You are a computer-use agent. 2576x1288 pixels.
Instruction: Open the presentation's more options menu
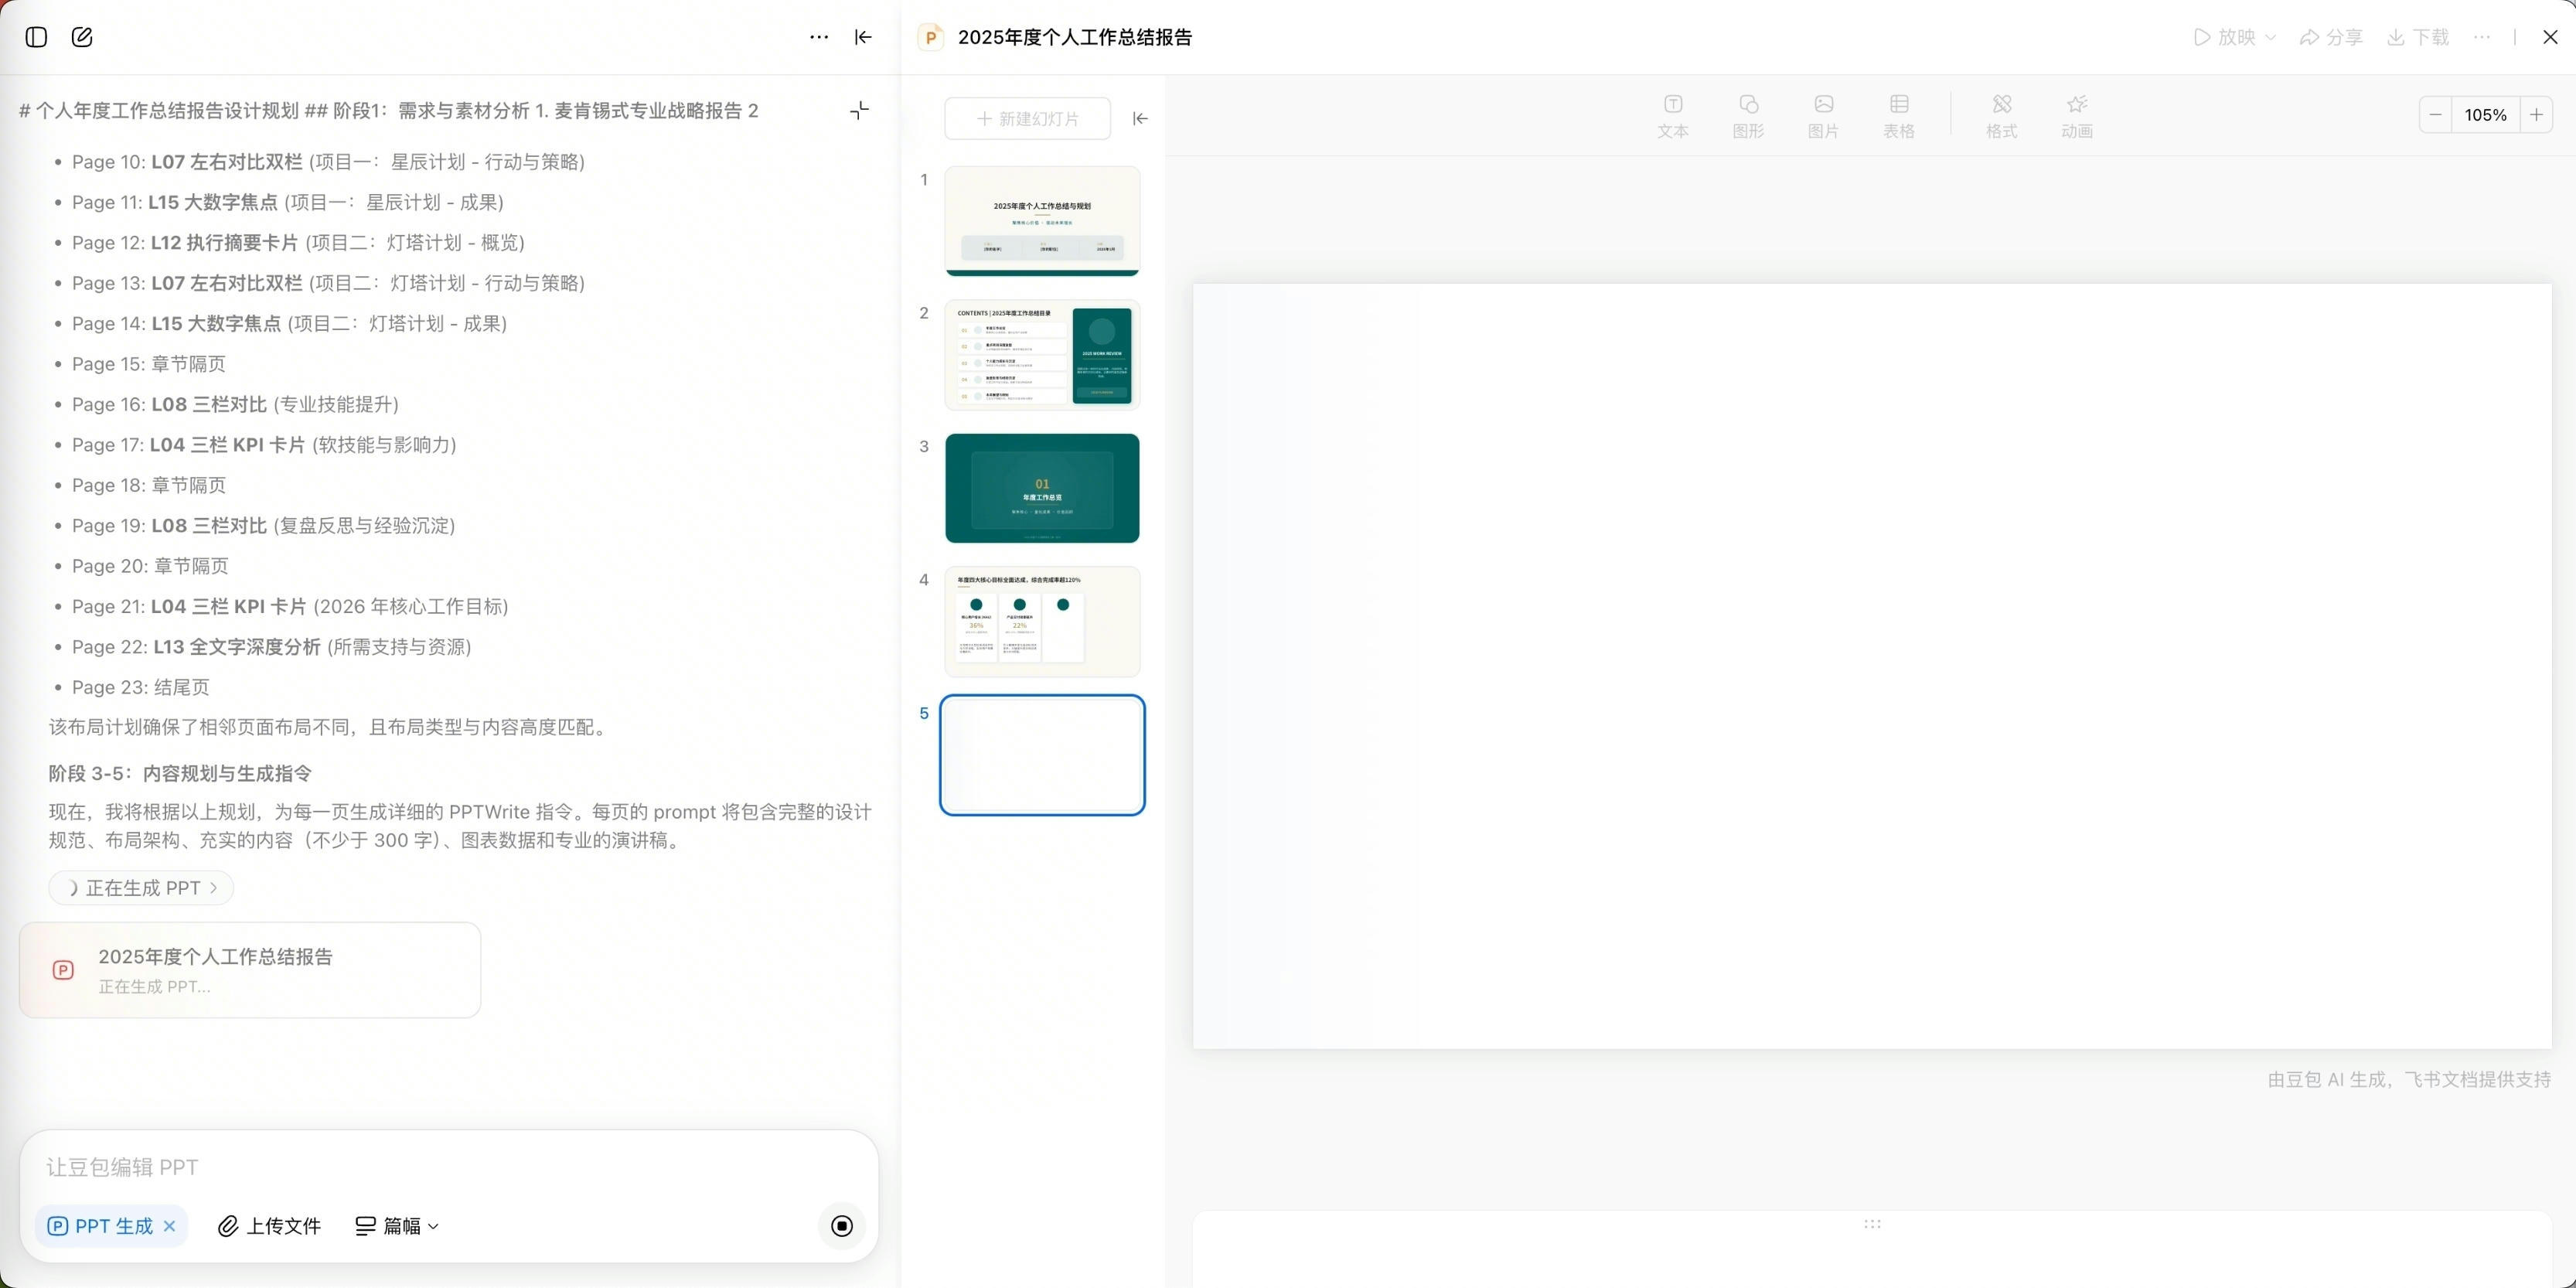[x=2483, y=37]
